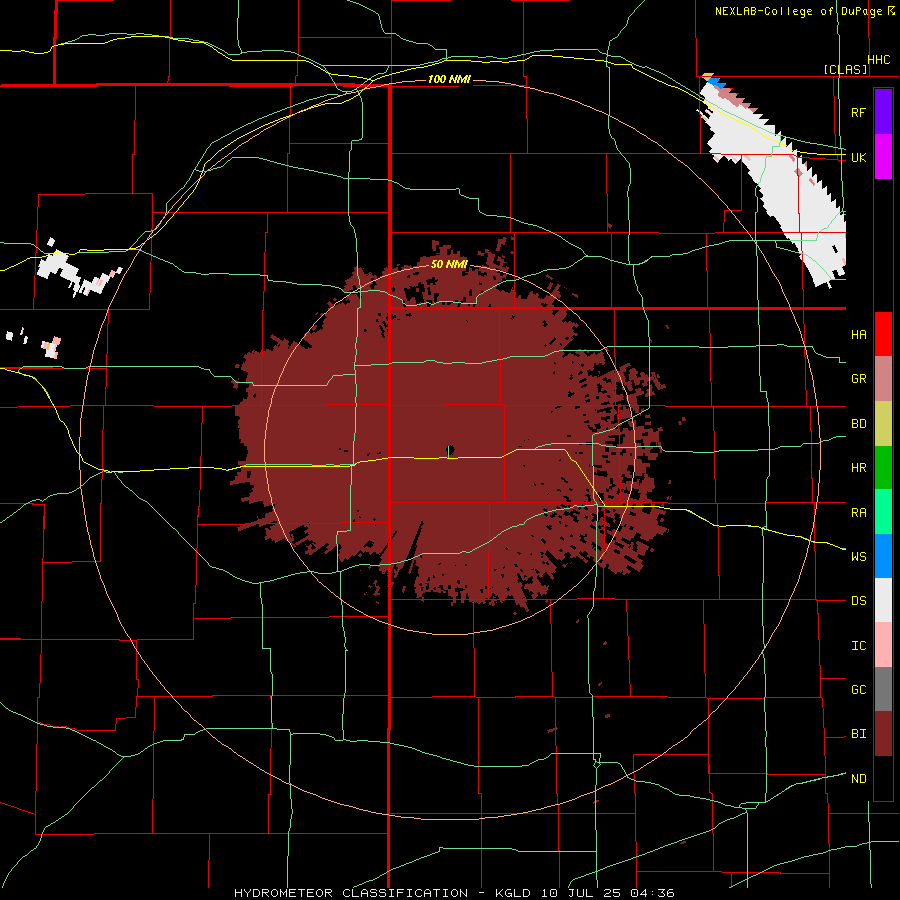This screenshot has width=900, height=900.
Task: Click the Hydrometeor Classification KGLD title text
Action: (x=454, y=893)
